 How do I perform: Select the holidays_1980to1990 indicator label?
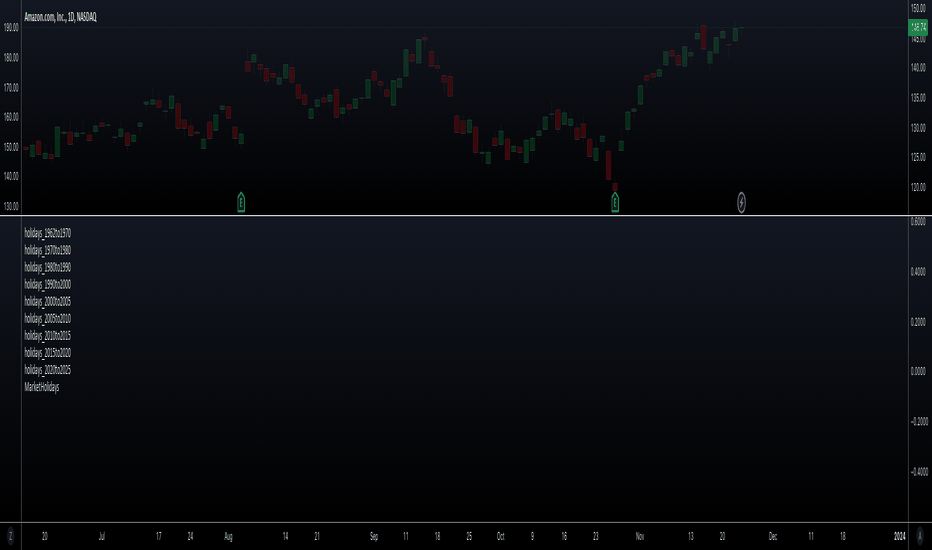[48, 268]
